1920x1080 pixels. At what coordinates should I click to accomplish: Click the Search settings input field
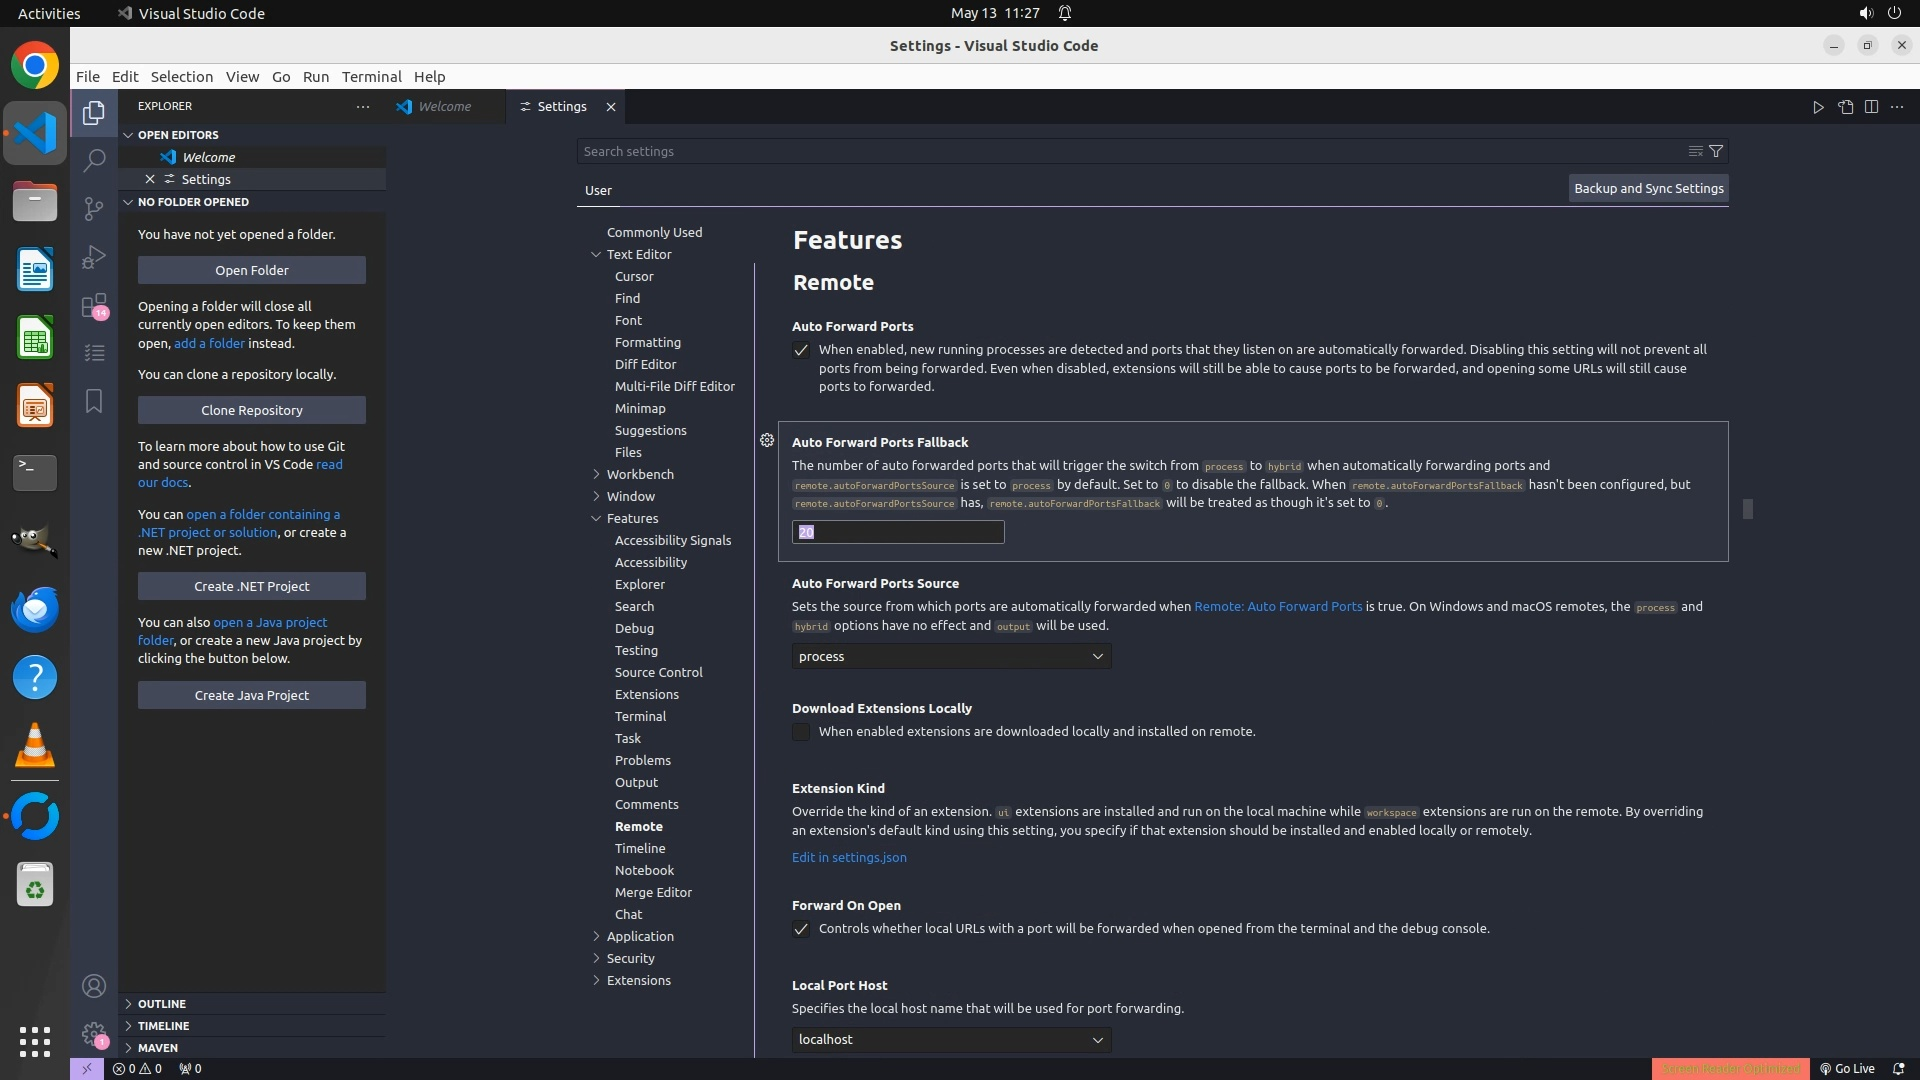tap(1130, 151)
